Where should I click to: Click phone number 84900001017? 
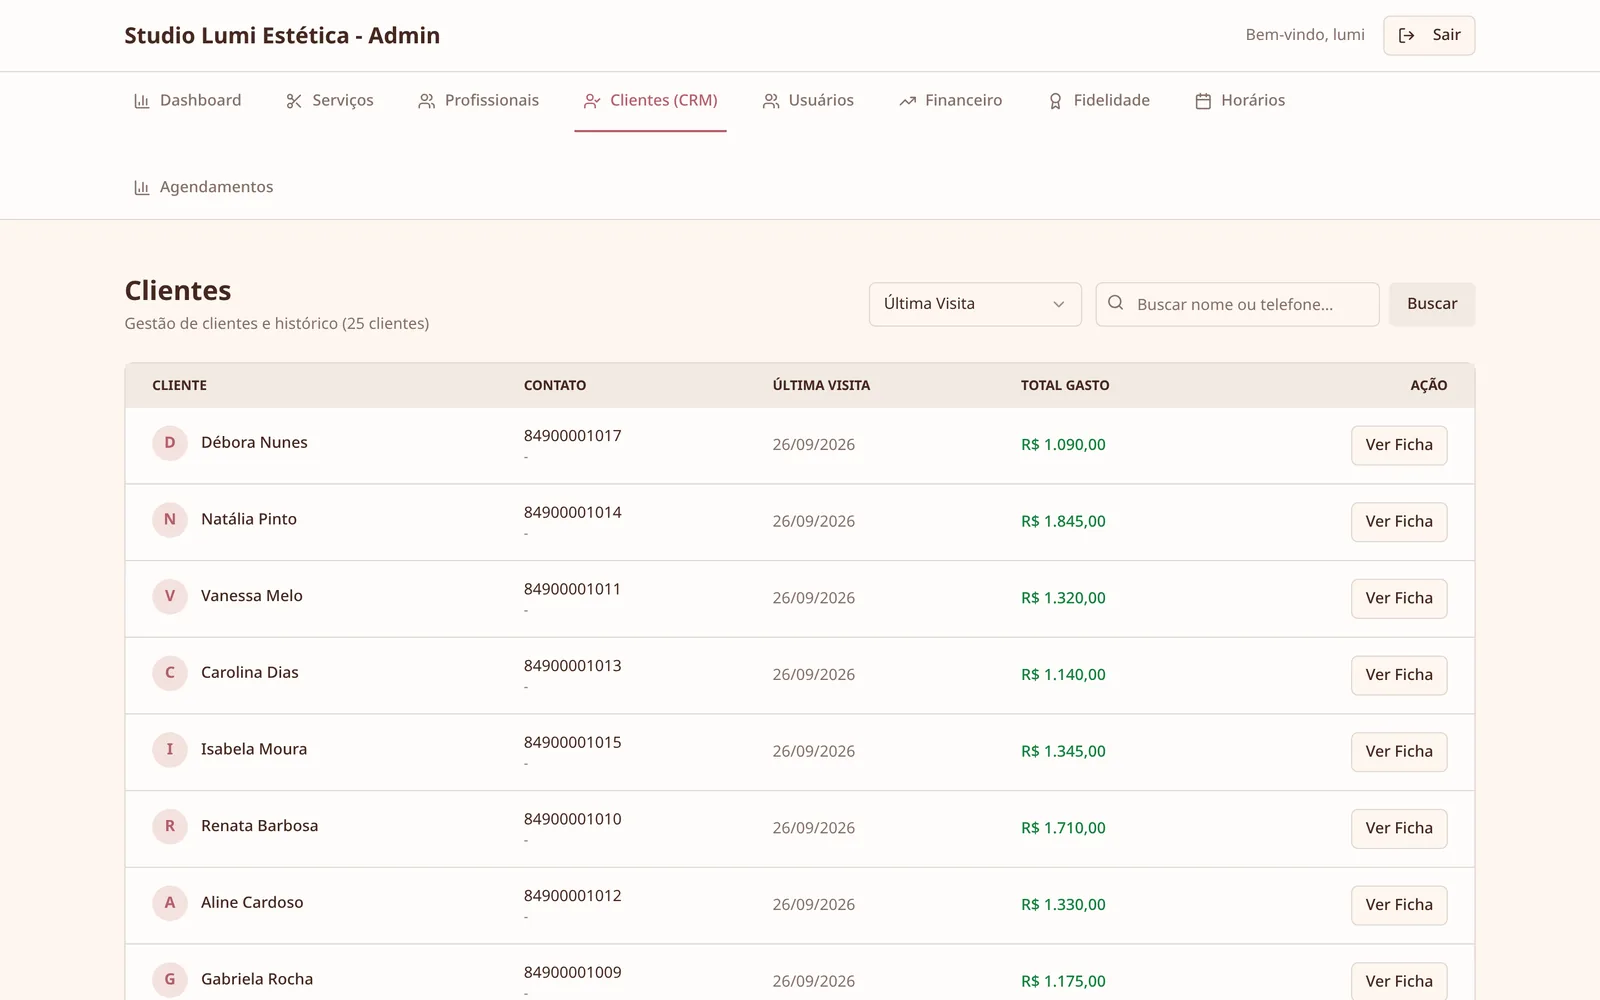pyautogui.click(x=573, y=436)
